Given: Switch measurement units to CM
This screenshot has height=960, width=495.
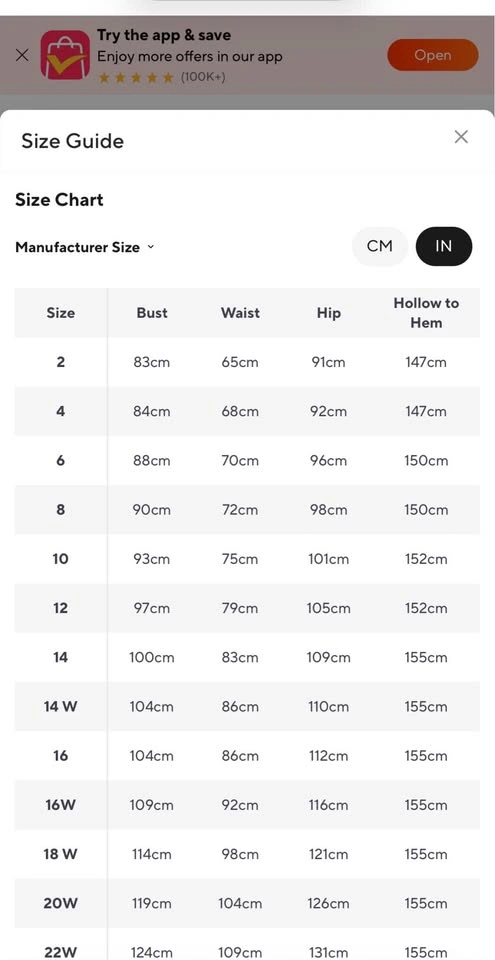Looking at the screenshot, I should pos(379,246).
